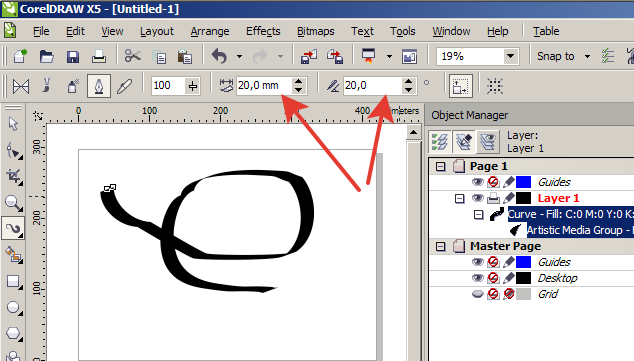The image size is (634, 361).
Task: Select the Artistic Media tool in toolbox
Action: point(13,228)
